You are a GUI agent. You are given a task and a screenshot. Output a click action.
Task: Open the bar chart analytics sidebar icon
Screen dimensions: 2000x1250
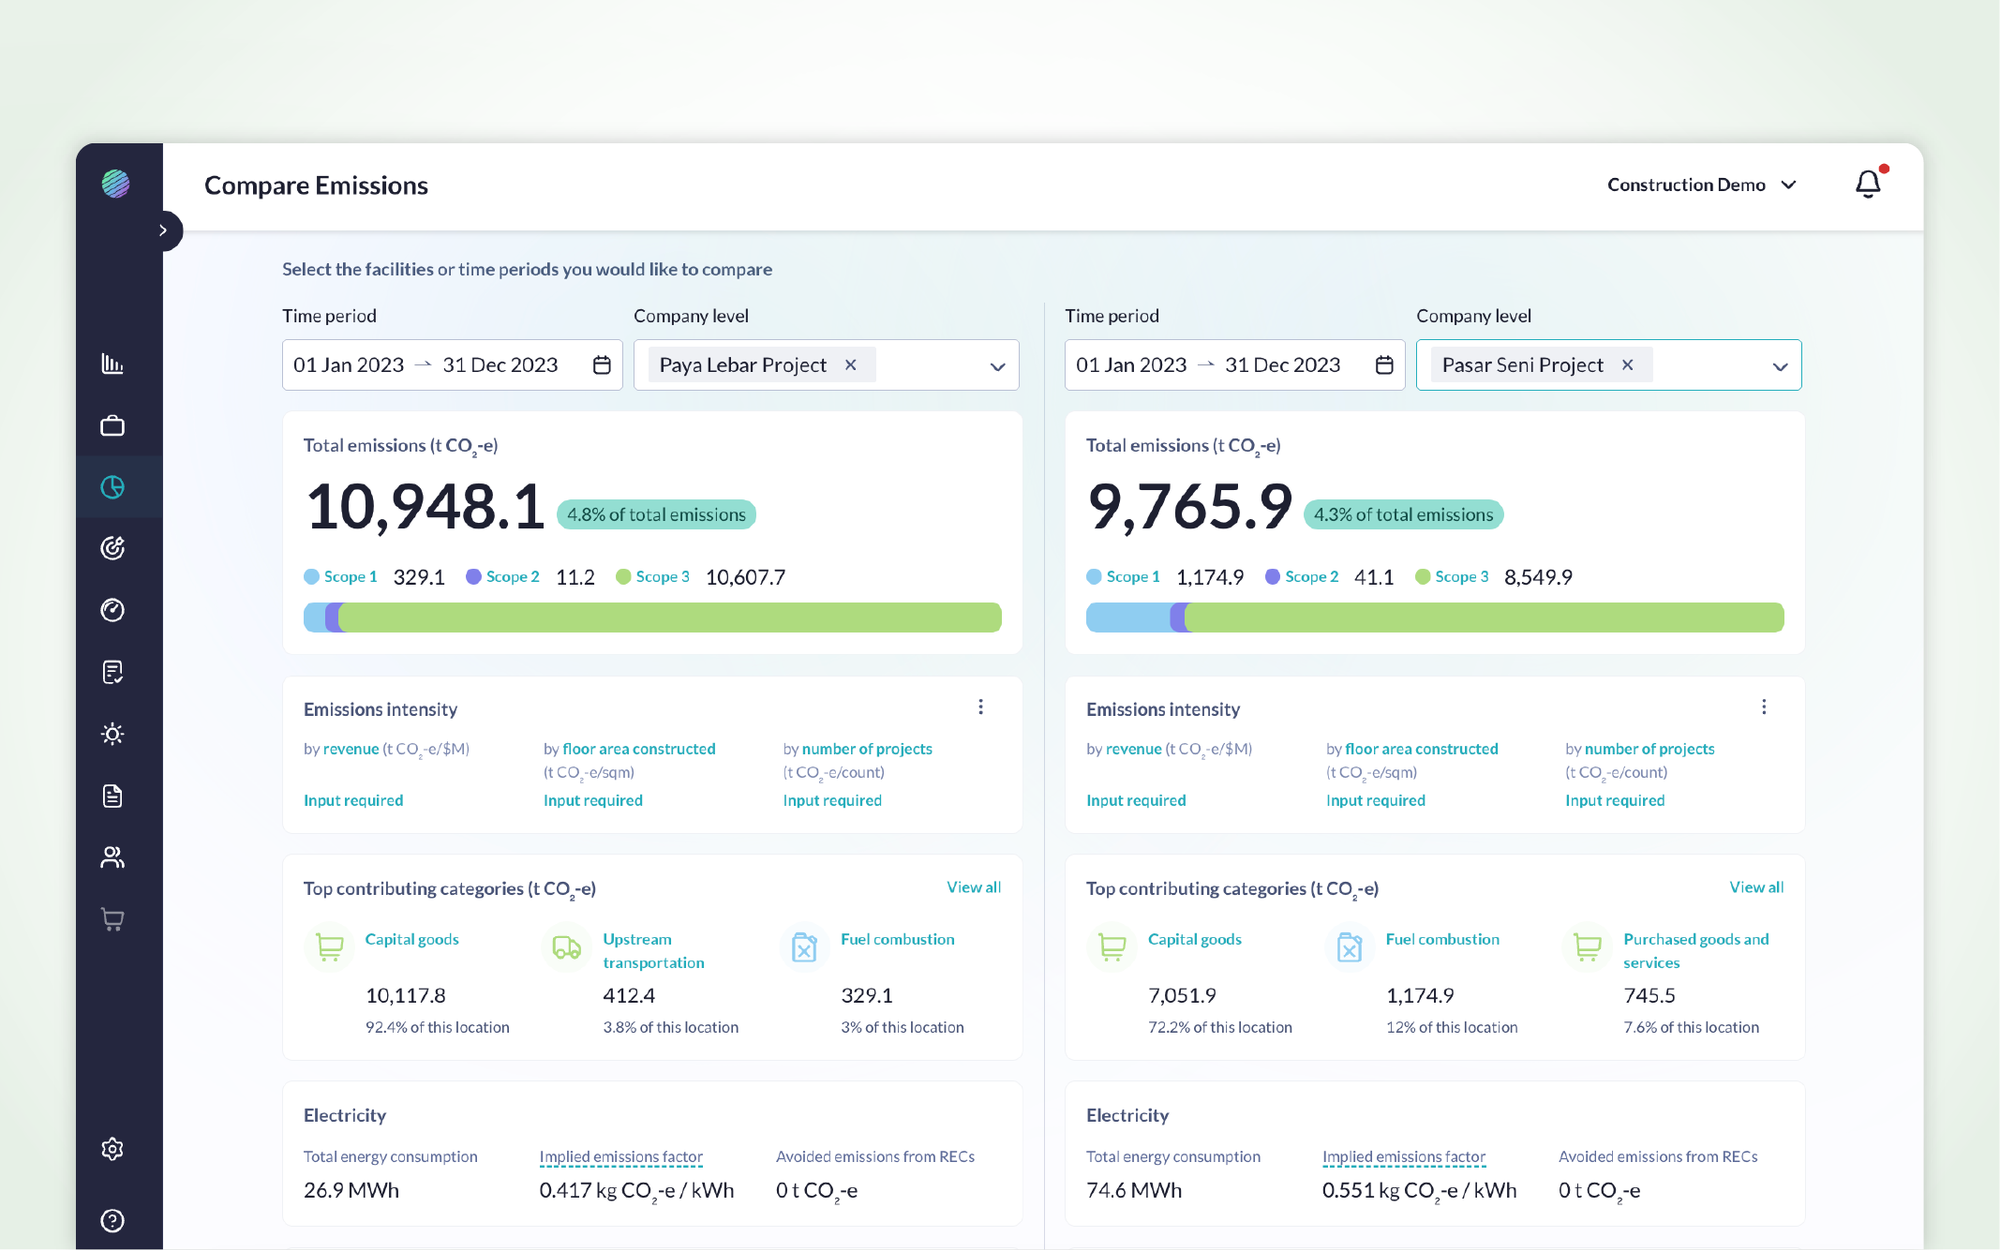click(112, 363)
